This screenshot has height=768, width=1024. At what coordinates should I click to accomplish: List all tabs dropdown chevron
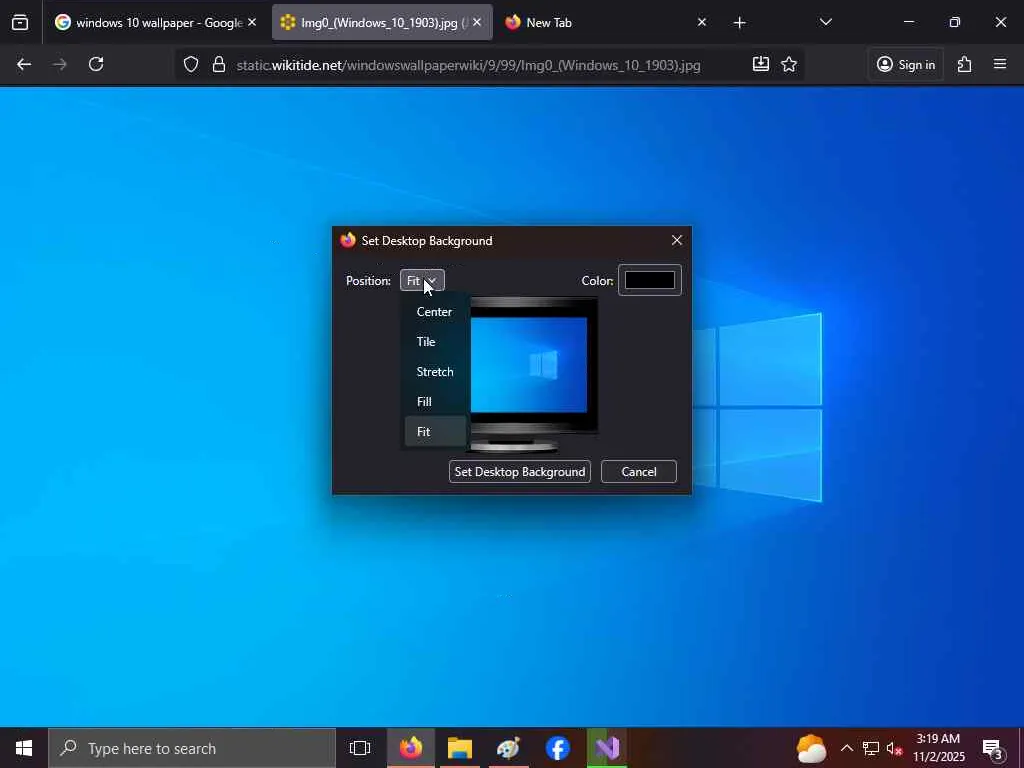(x=825, y=22)
